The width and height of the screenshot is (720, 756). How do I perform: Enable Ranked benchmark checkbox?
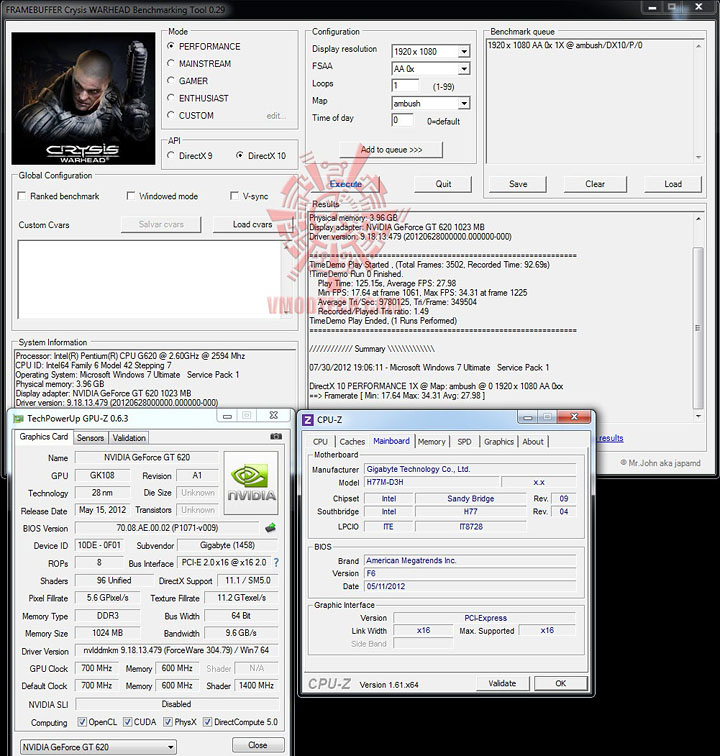coord(22,196)
